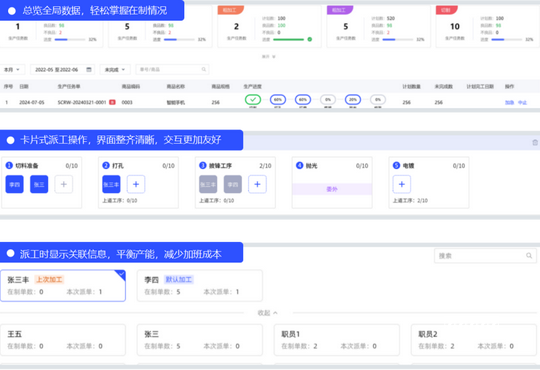Viewport: 540px width, 370px height.
Task: Click the 上道工序: 2/10 text in 电镀 card
Action: pos(410,200)
